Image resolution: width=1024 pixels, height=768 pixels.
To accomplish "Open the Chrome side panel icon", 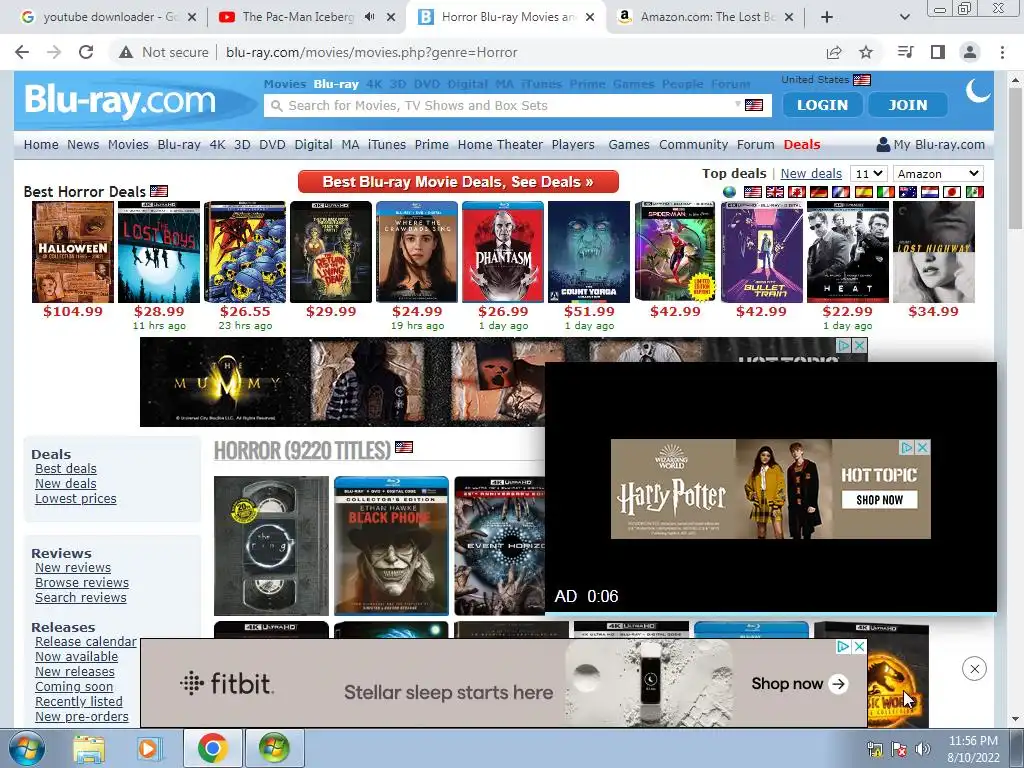I will 938,52.
